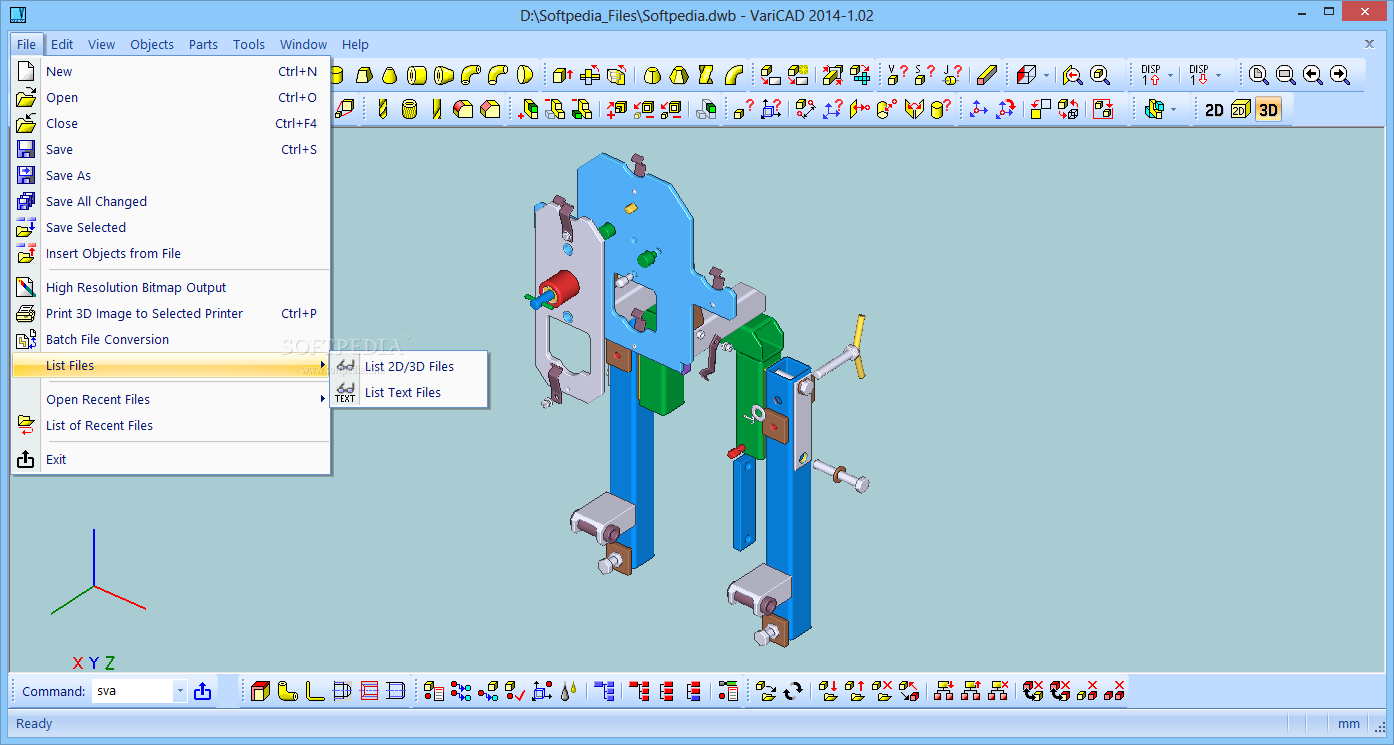Viewport: 1394px width, 745px height.
Task: Click the S? surface check icon
Action: (925, 75)
